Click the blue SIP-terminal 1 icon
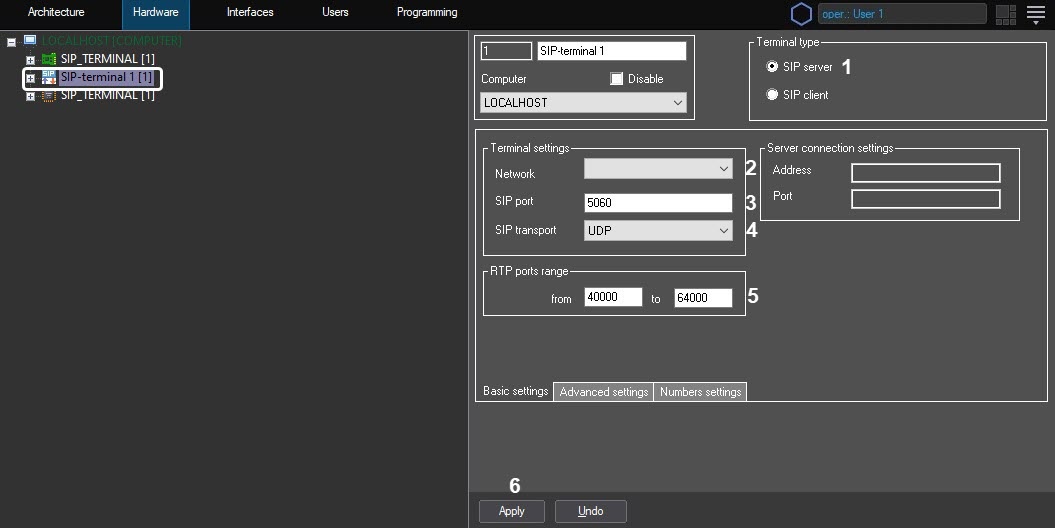1055x528 pixels. 48,77
